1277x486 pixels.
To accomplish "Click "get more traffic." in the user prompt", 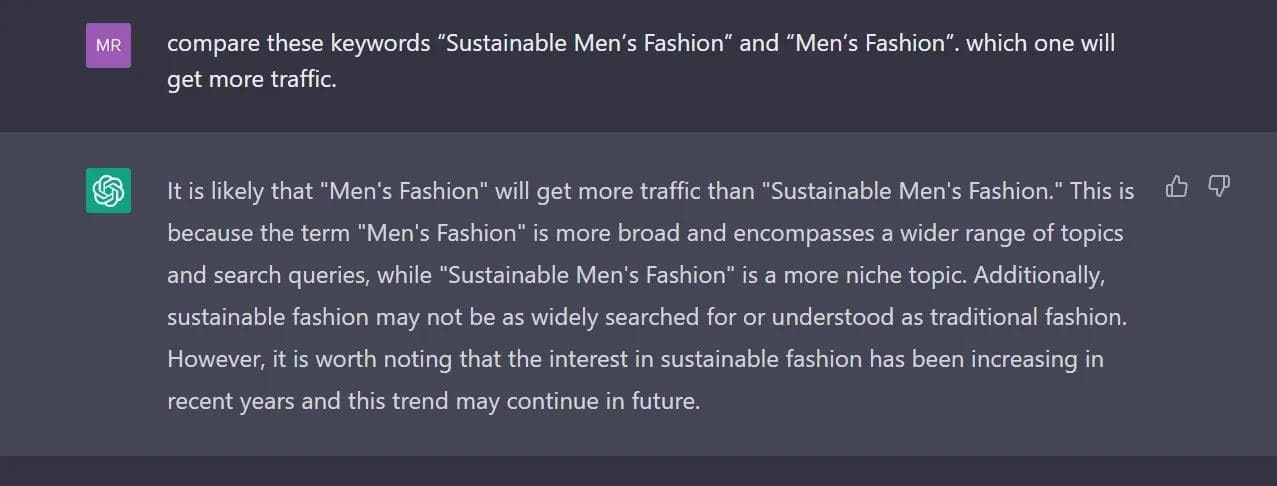I will pyautogui.click(x=252, y=79).
